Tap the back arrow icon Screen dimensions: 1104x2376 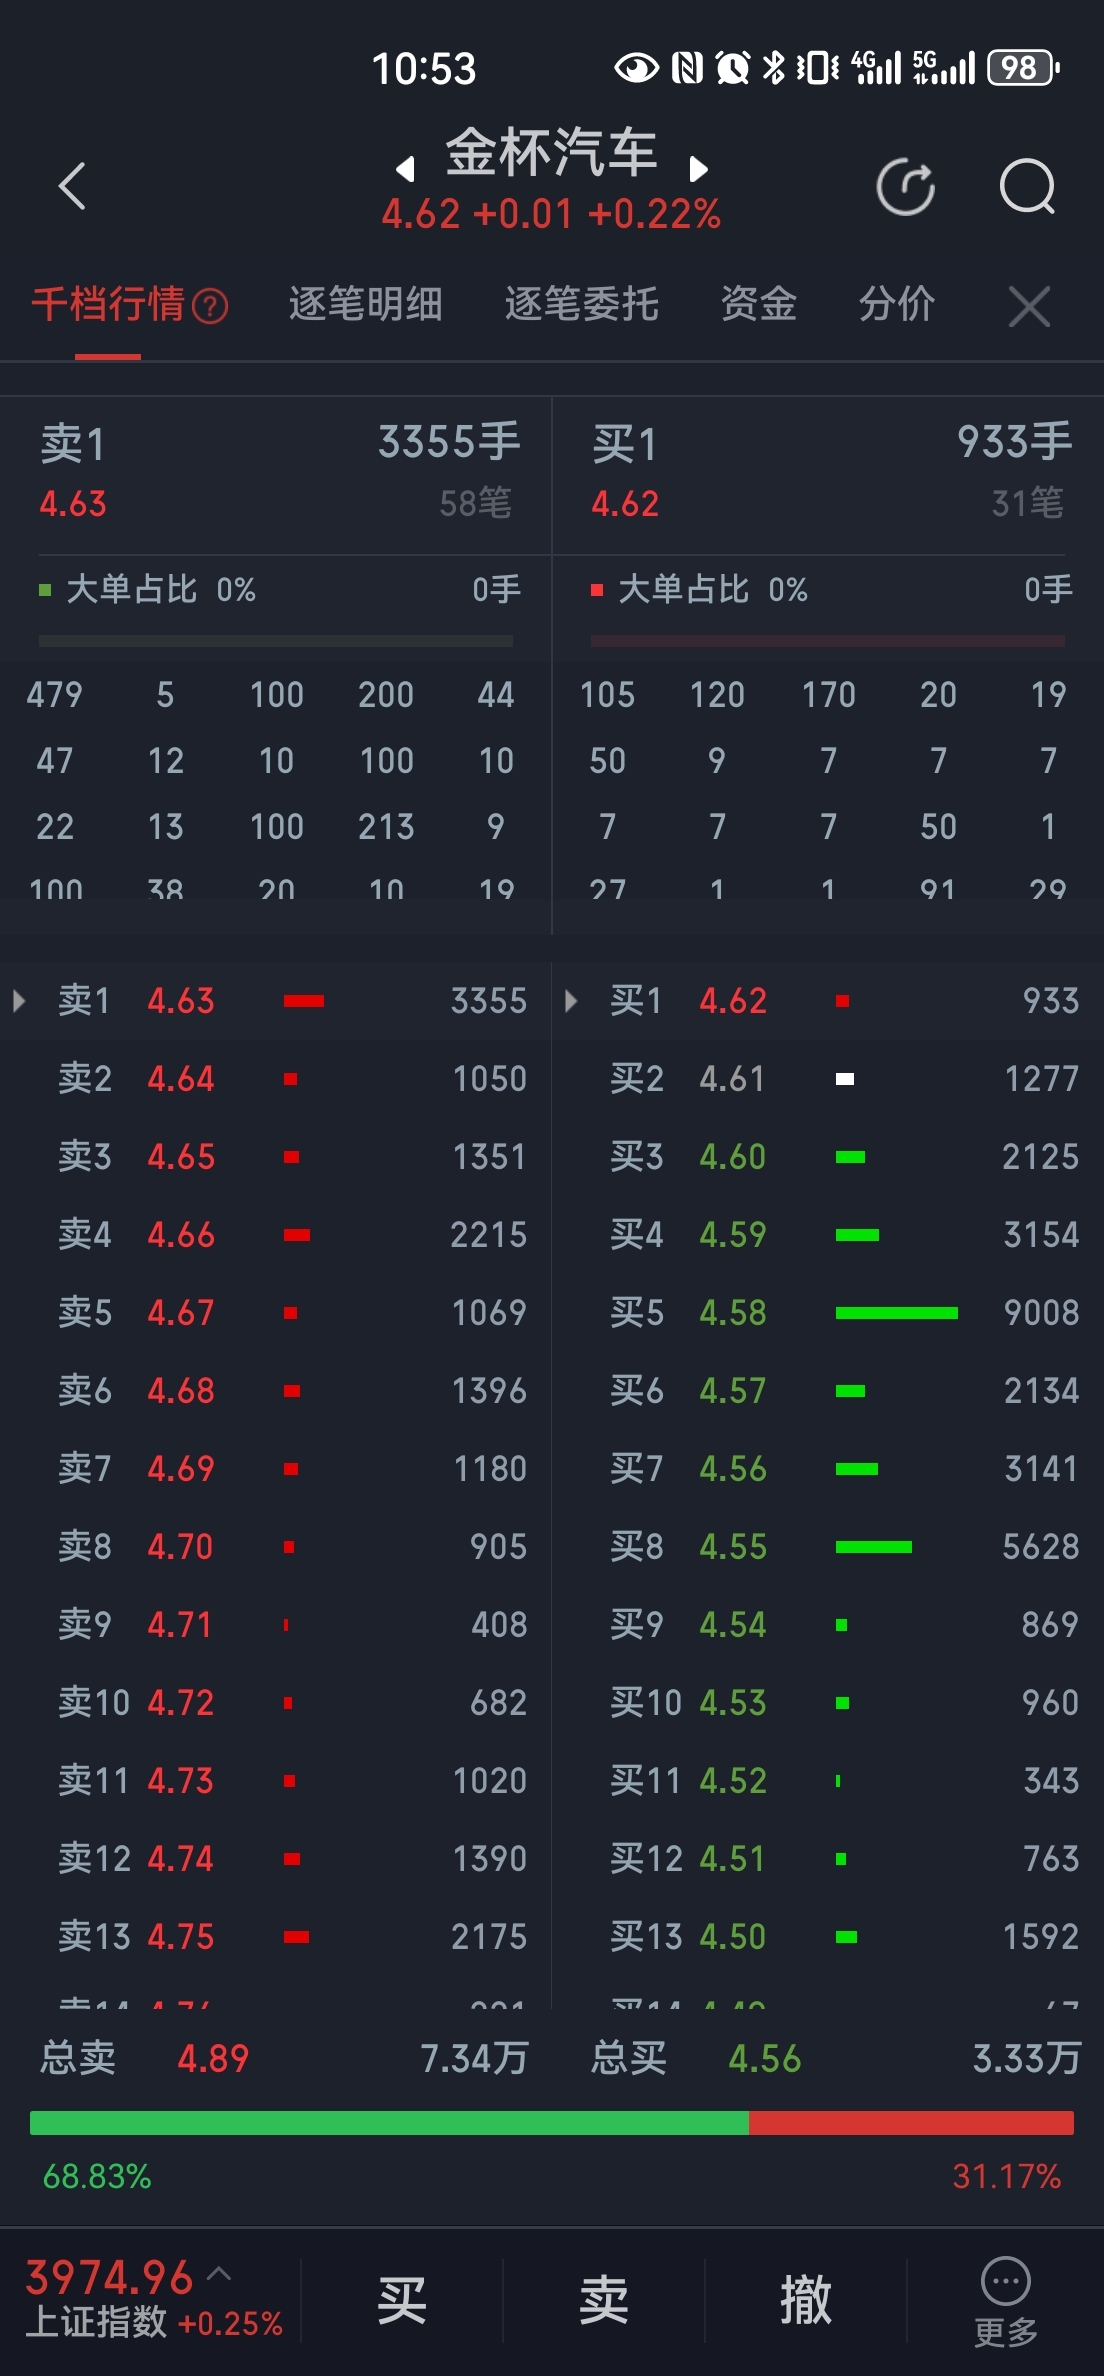point(72,186)
